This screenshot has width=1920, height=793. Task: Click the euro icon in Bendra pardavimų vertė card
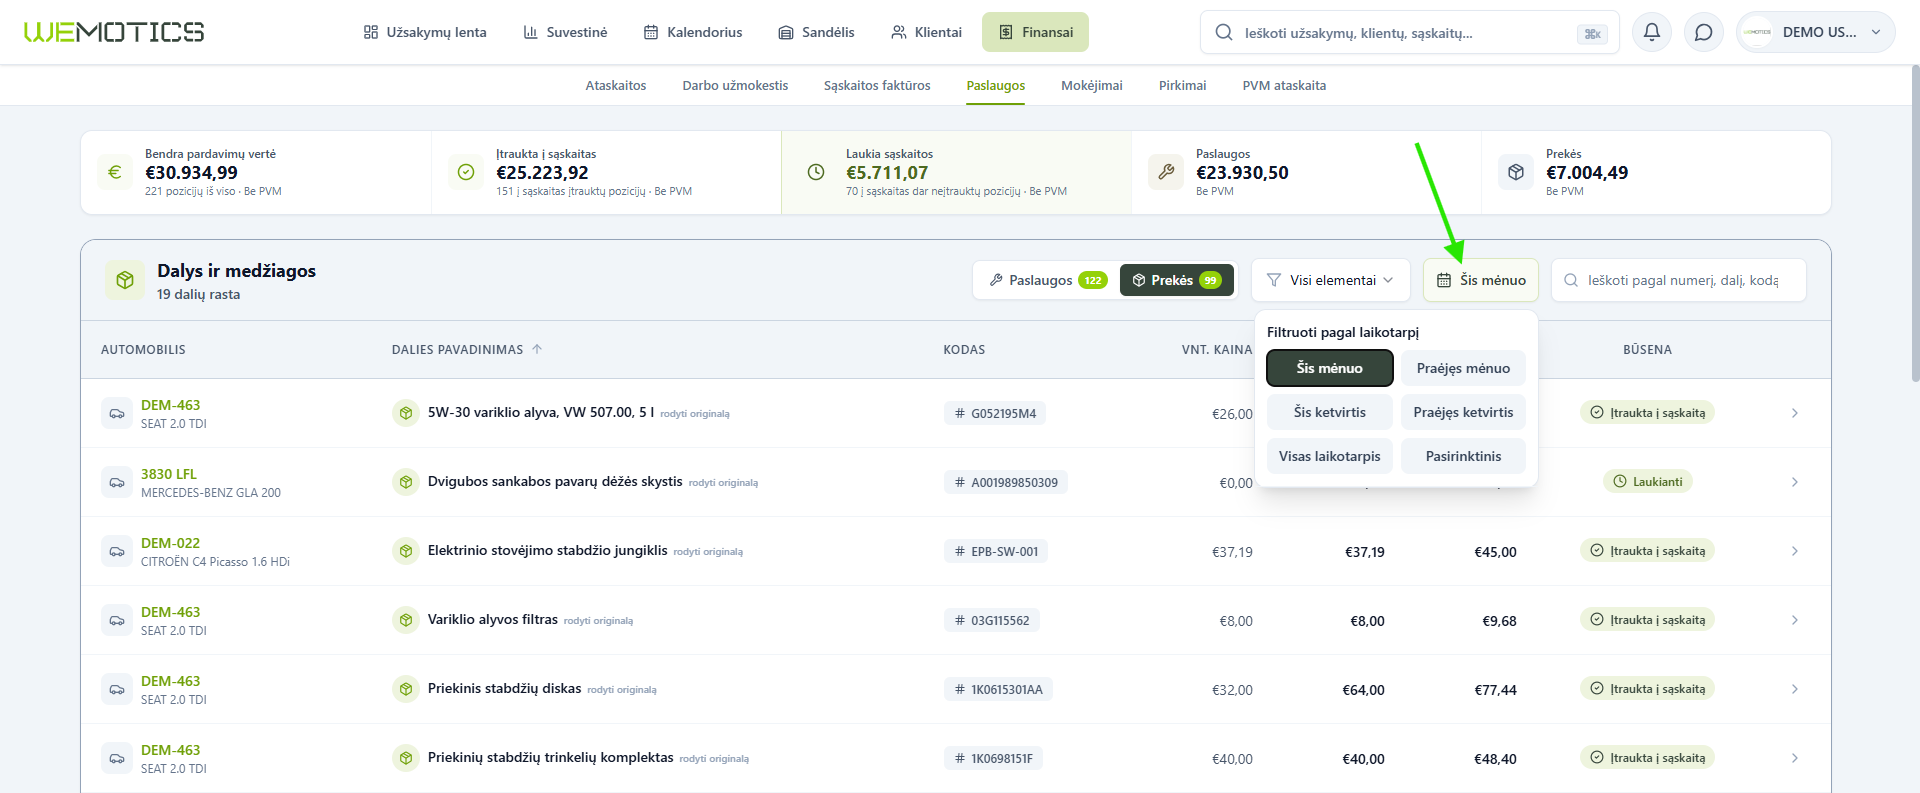[115, 172]
